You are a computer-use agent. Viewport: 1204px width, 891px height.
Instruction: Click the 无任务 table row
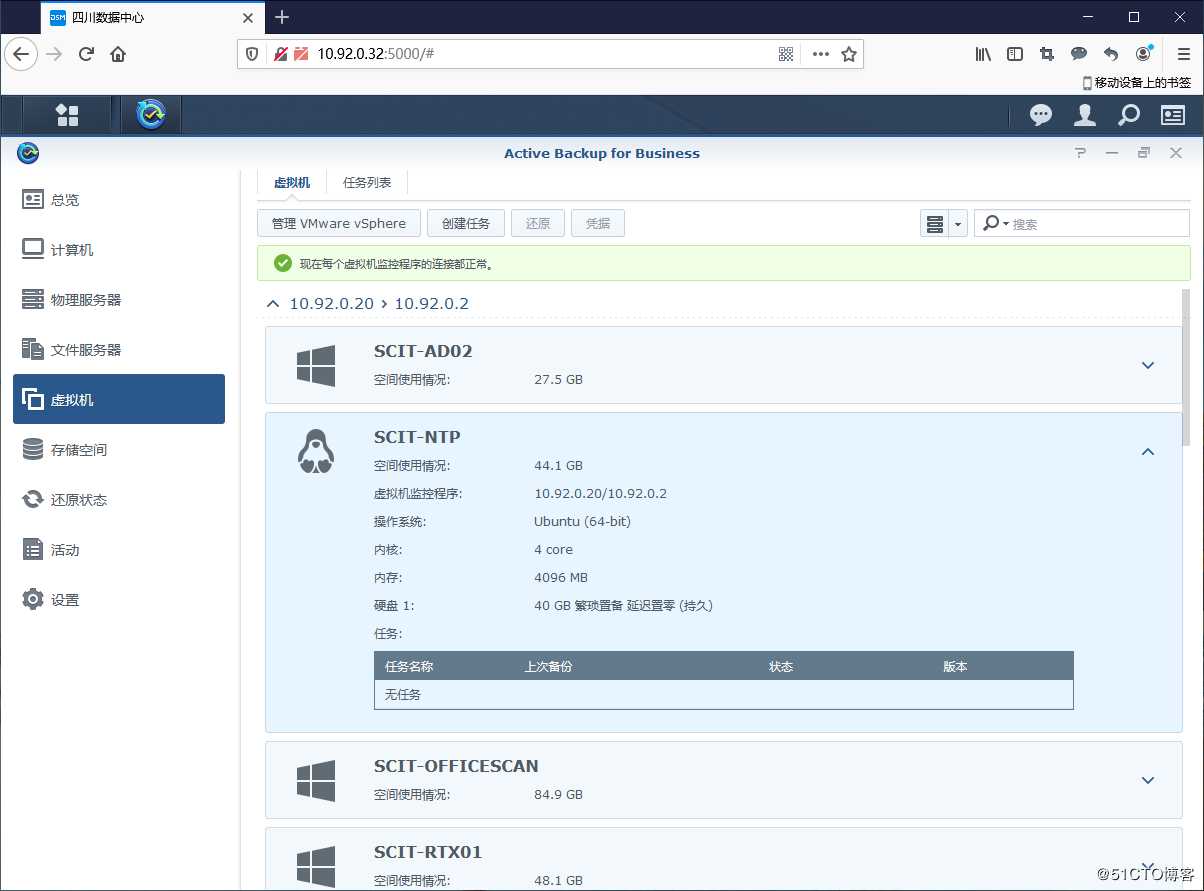(x=723, y=694)
